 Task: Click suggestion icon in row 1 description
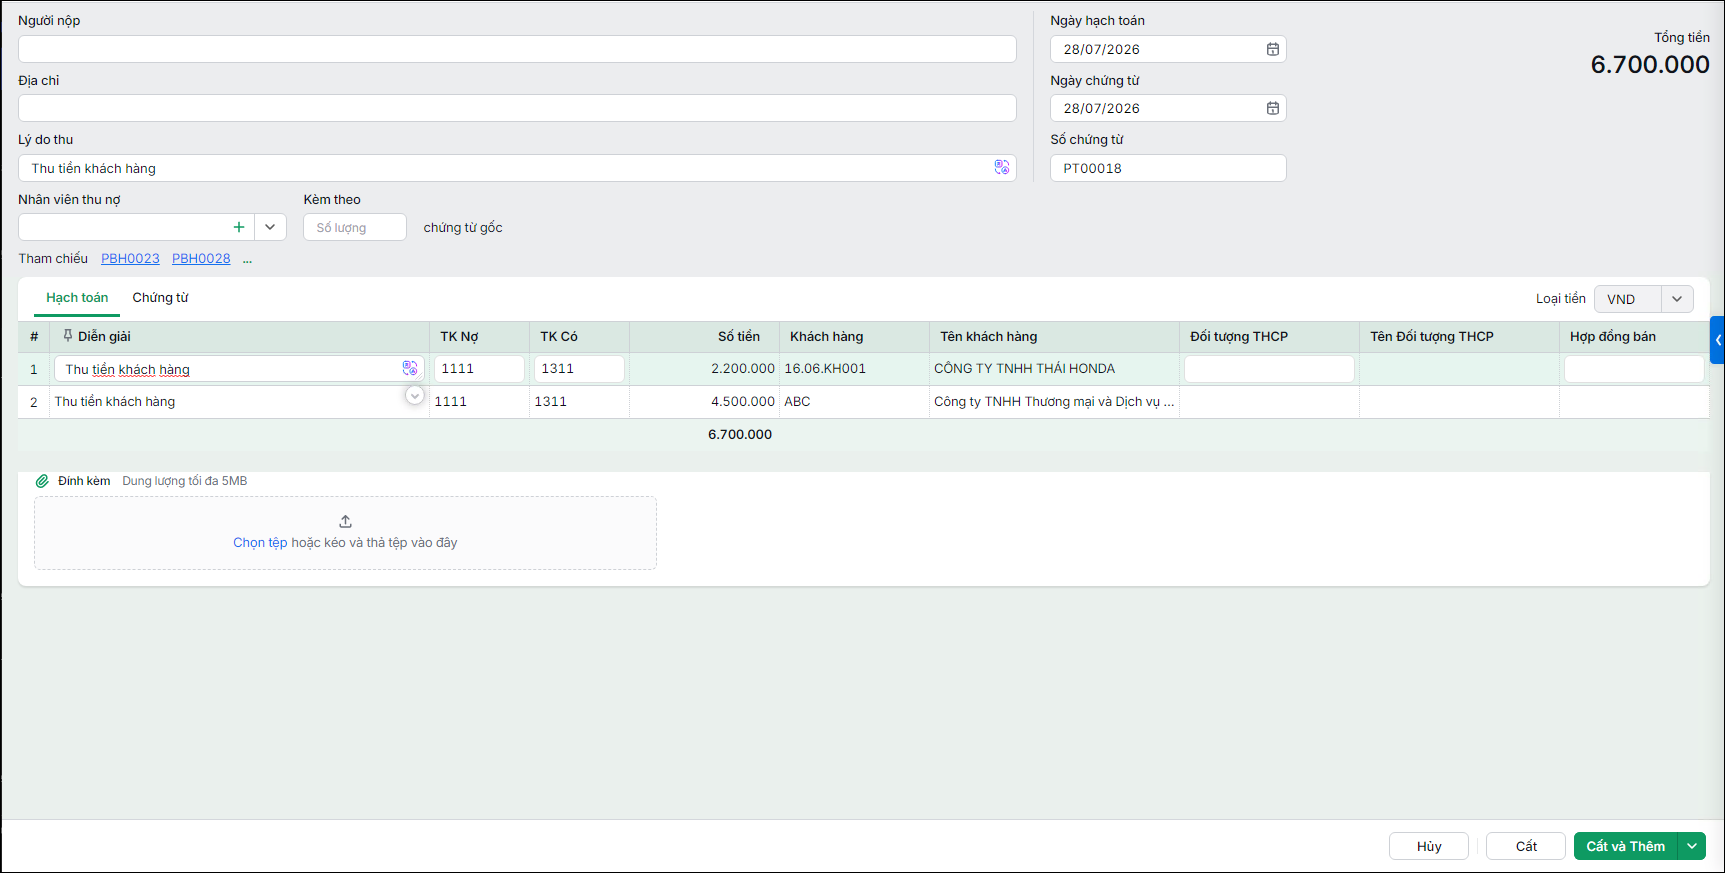(410, 368)
